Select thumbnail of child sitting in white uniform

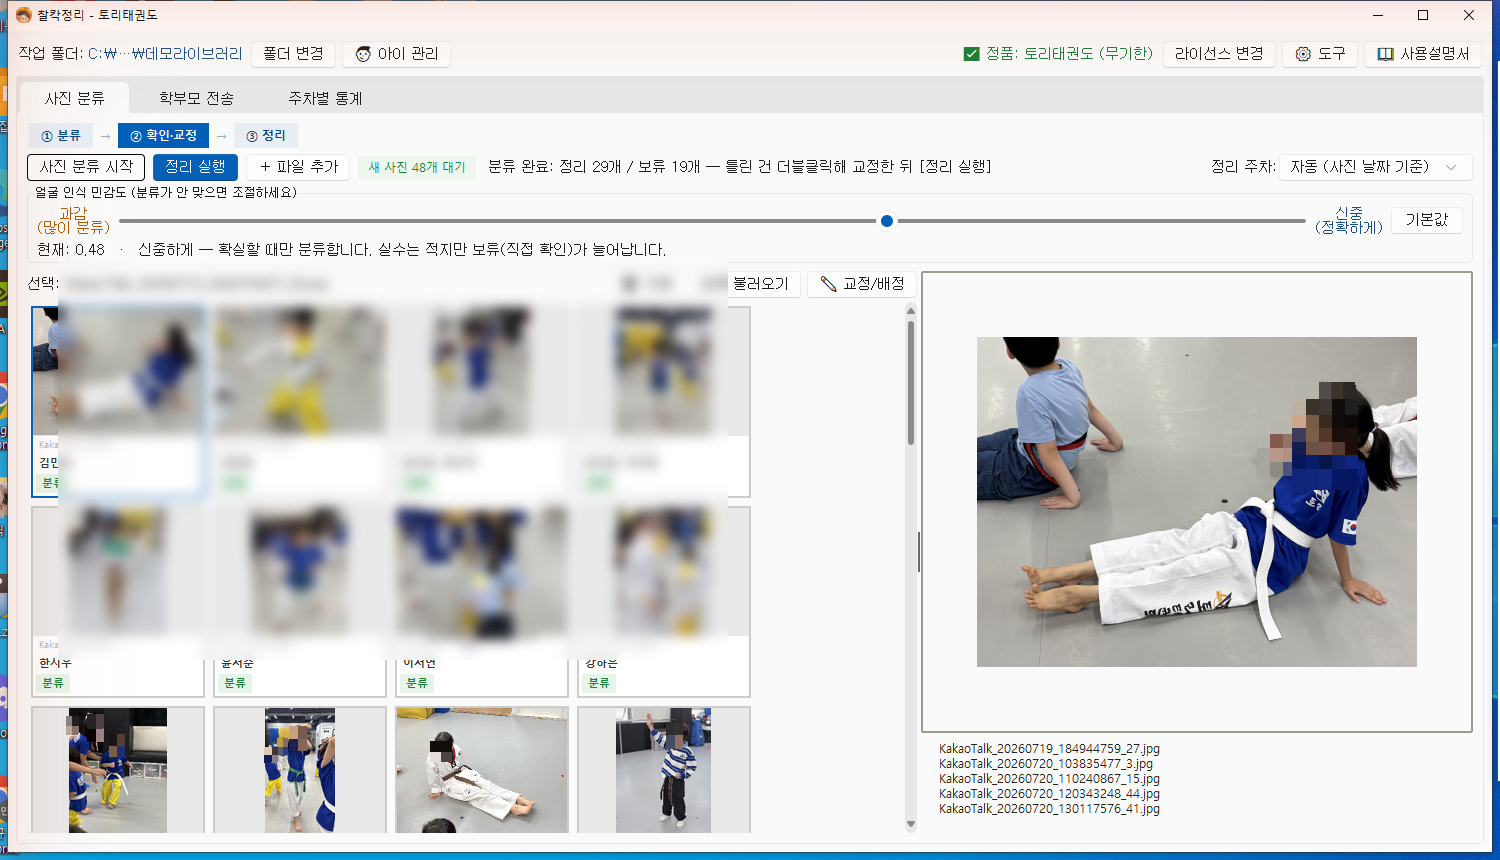click(482, 771)
